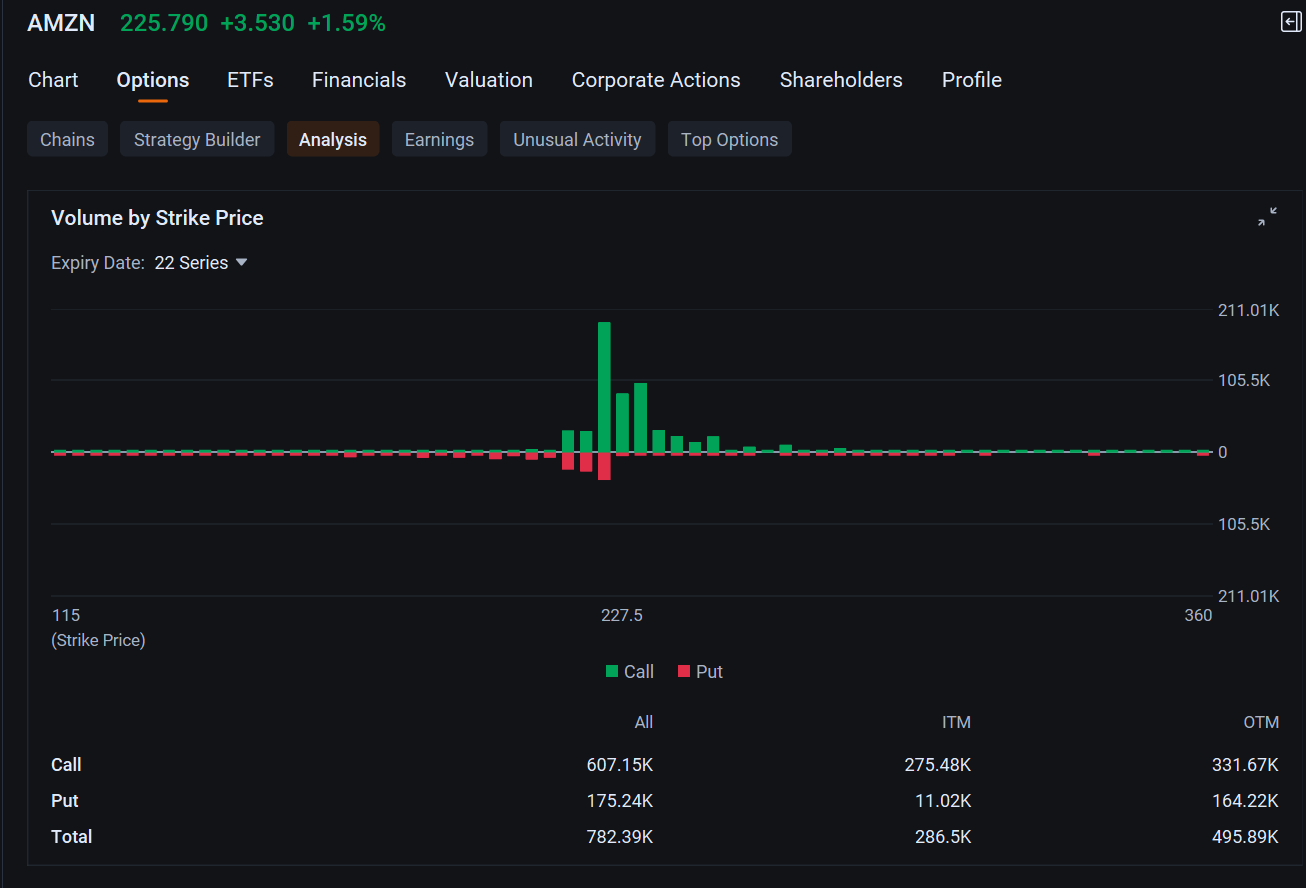This screenshot has height=888, width=1306.
Task: Select the Corporate Actions tab
Action: [656, 80]
